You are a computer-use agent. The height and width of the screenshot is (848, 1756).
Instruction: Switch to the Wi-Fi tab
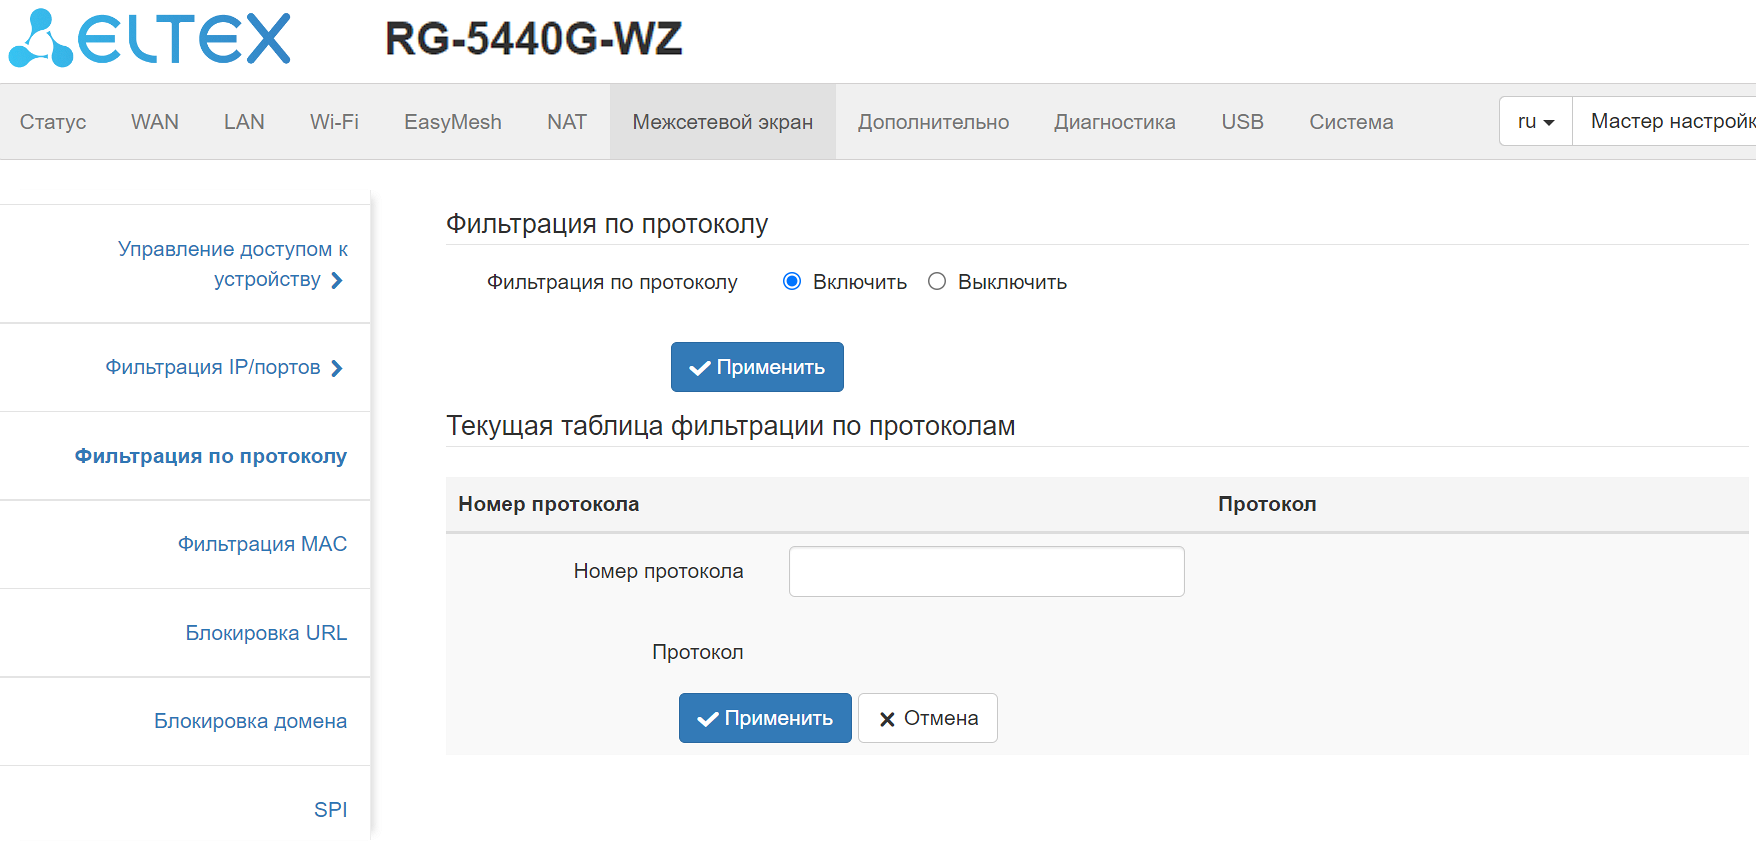click(x=334, y=122)
